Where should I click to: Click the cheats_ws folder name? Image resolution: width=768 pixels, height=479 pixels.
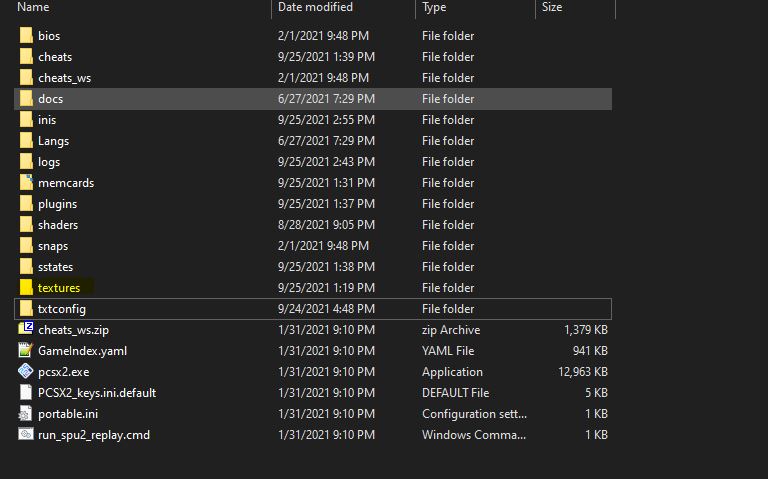[x=65, y=78]
